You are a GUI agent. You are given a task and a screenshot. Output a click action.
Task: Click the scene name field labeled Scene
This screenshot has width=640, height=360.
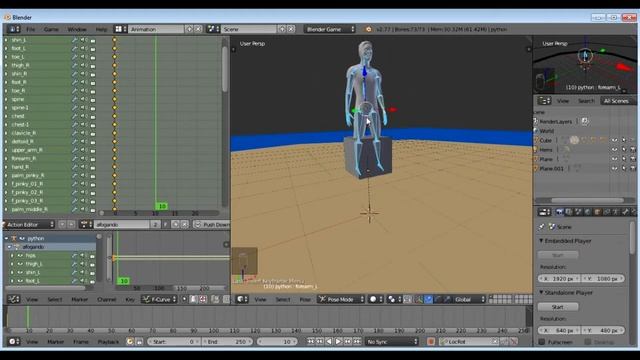point(249,29)
